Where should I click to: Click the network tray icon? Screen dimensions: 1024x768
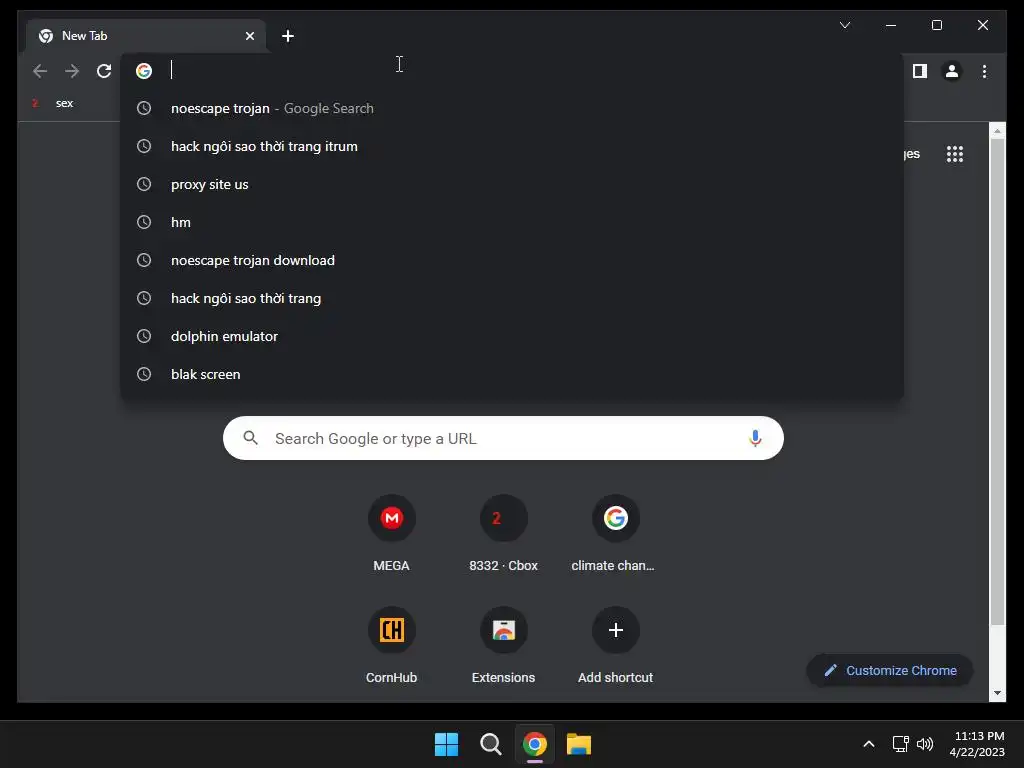(901, 744)
